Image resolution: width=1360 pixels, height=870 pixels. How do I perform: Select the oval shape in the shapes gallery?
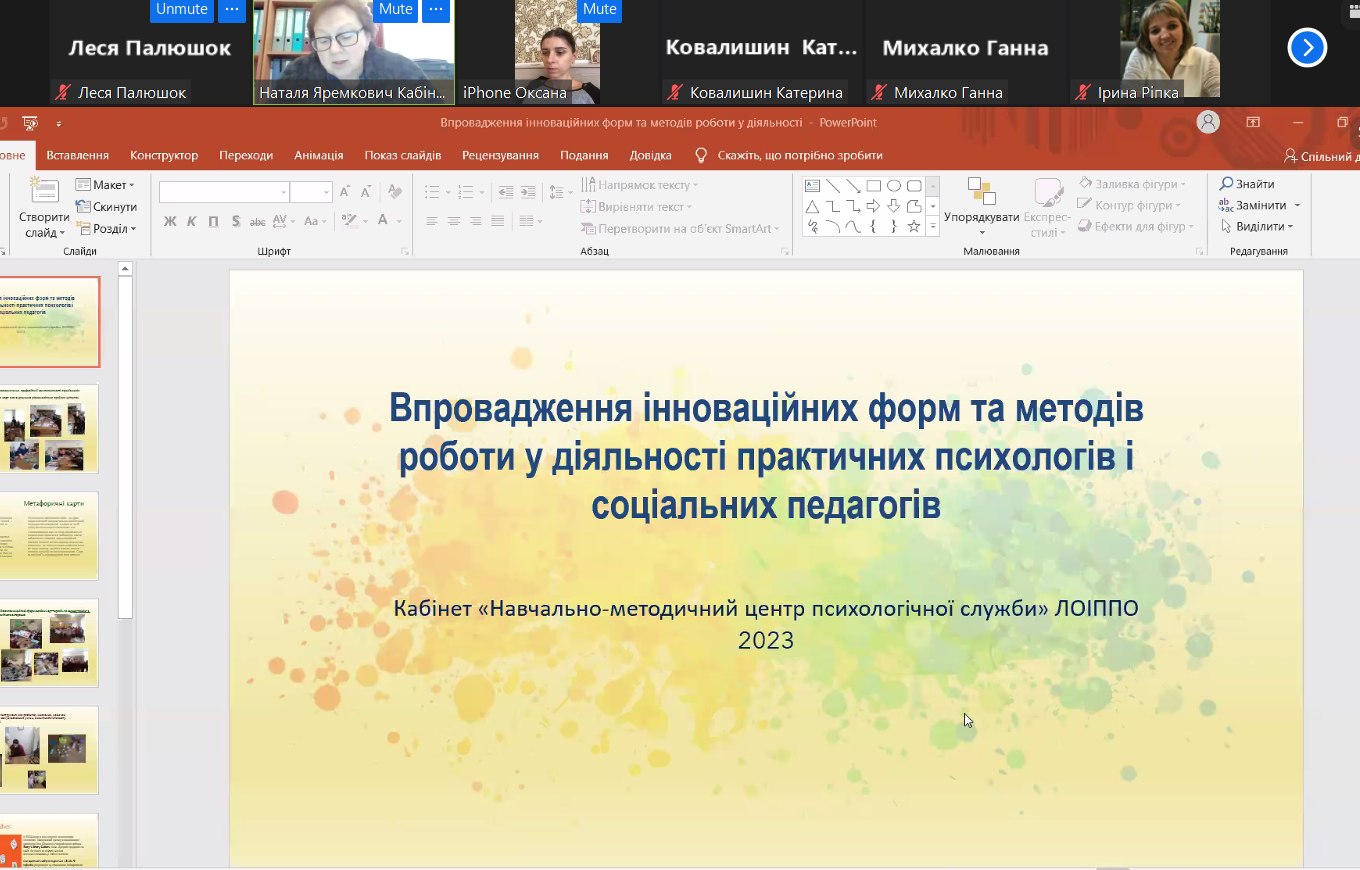tap(894, 186)
